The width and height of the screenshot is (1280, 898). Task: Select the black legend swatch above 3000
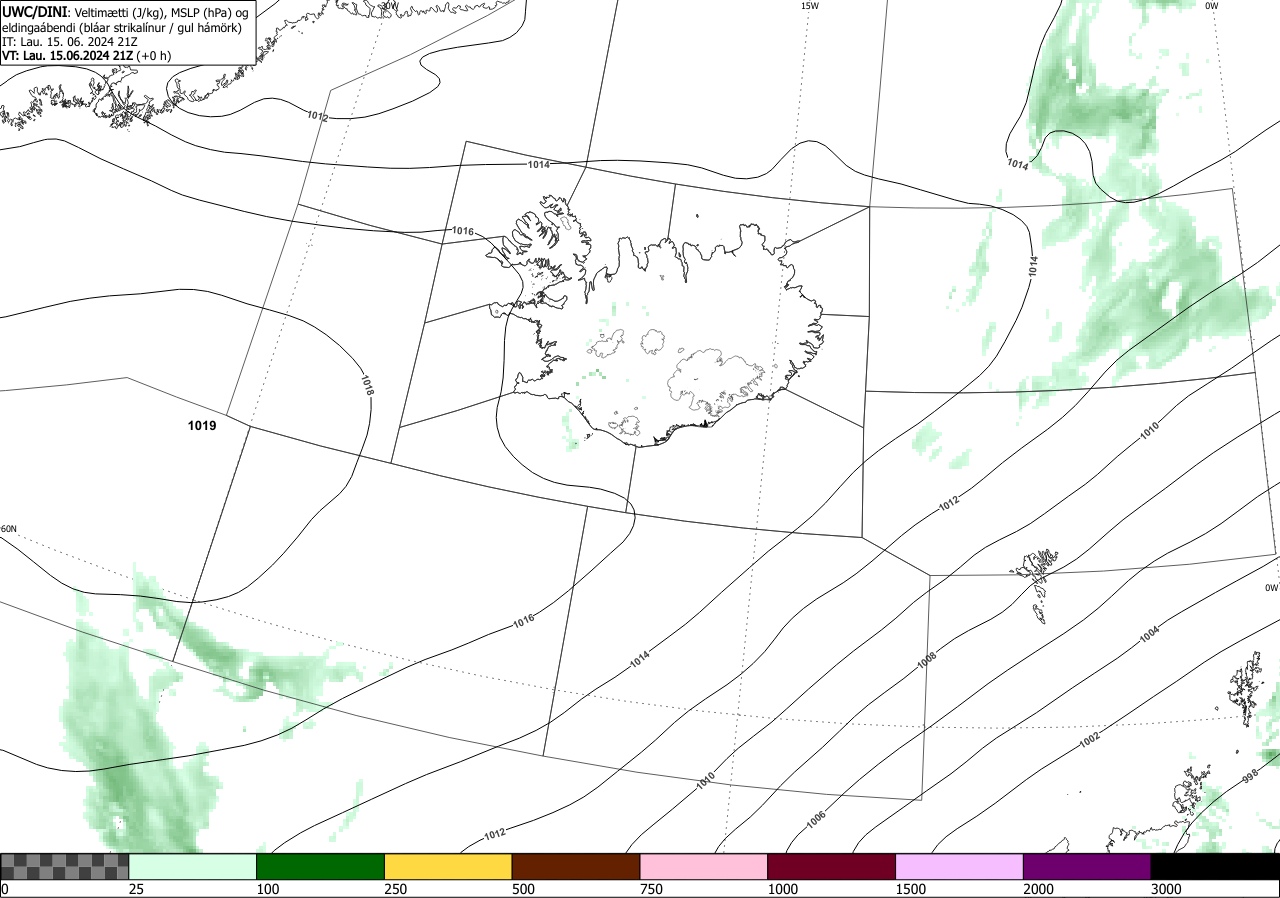[x=1215, y=866]
